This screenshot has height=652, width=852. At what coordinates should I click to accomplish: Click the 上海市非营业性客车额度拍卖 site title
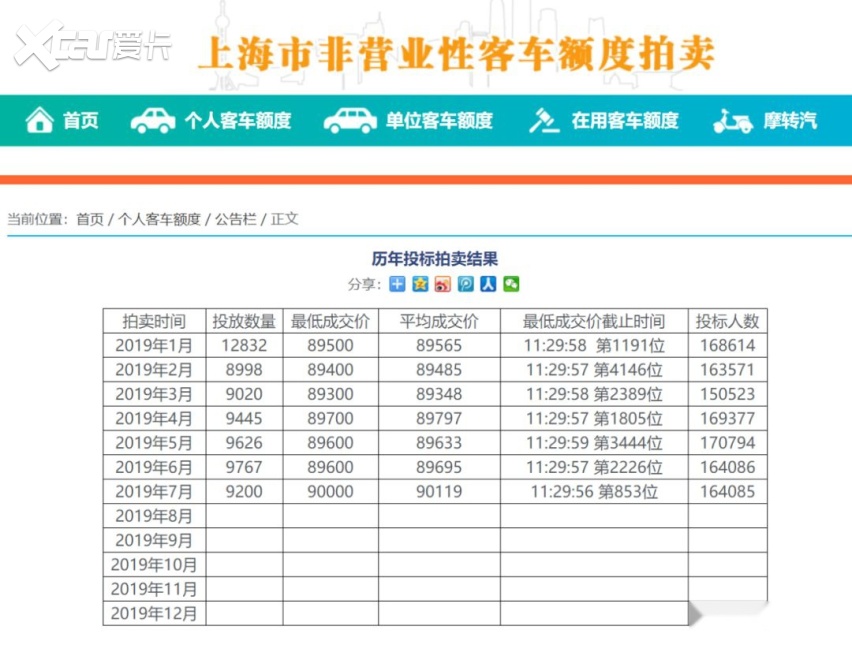(x=456, y=52)
